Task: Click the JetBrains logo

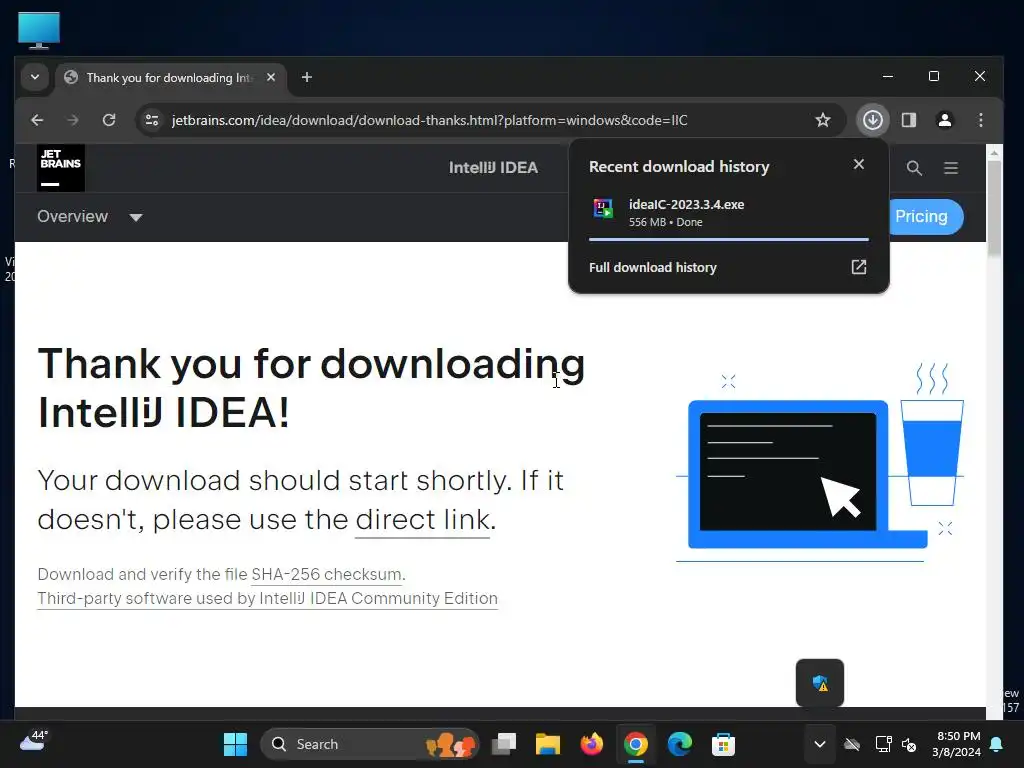Action: click(x=61, y=168)
